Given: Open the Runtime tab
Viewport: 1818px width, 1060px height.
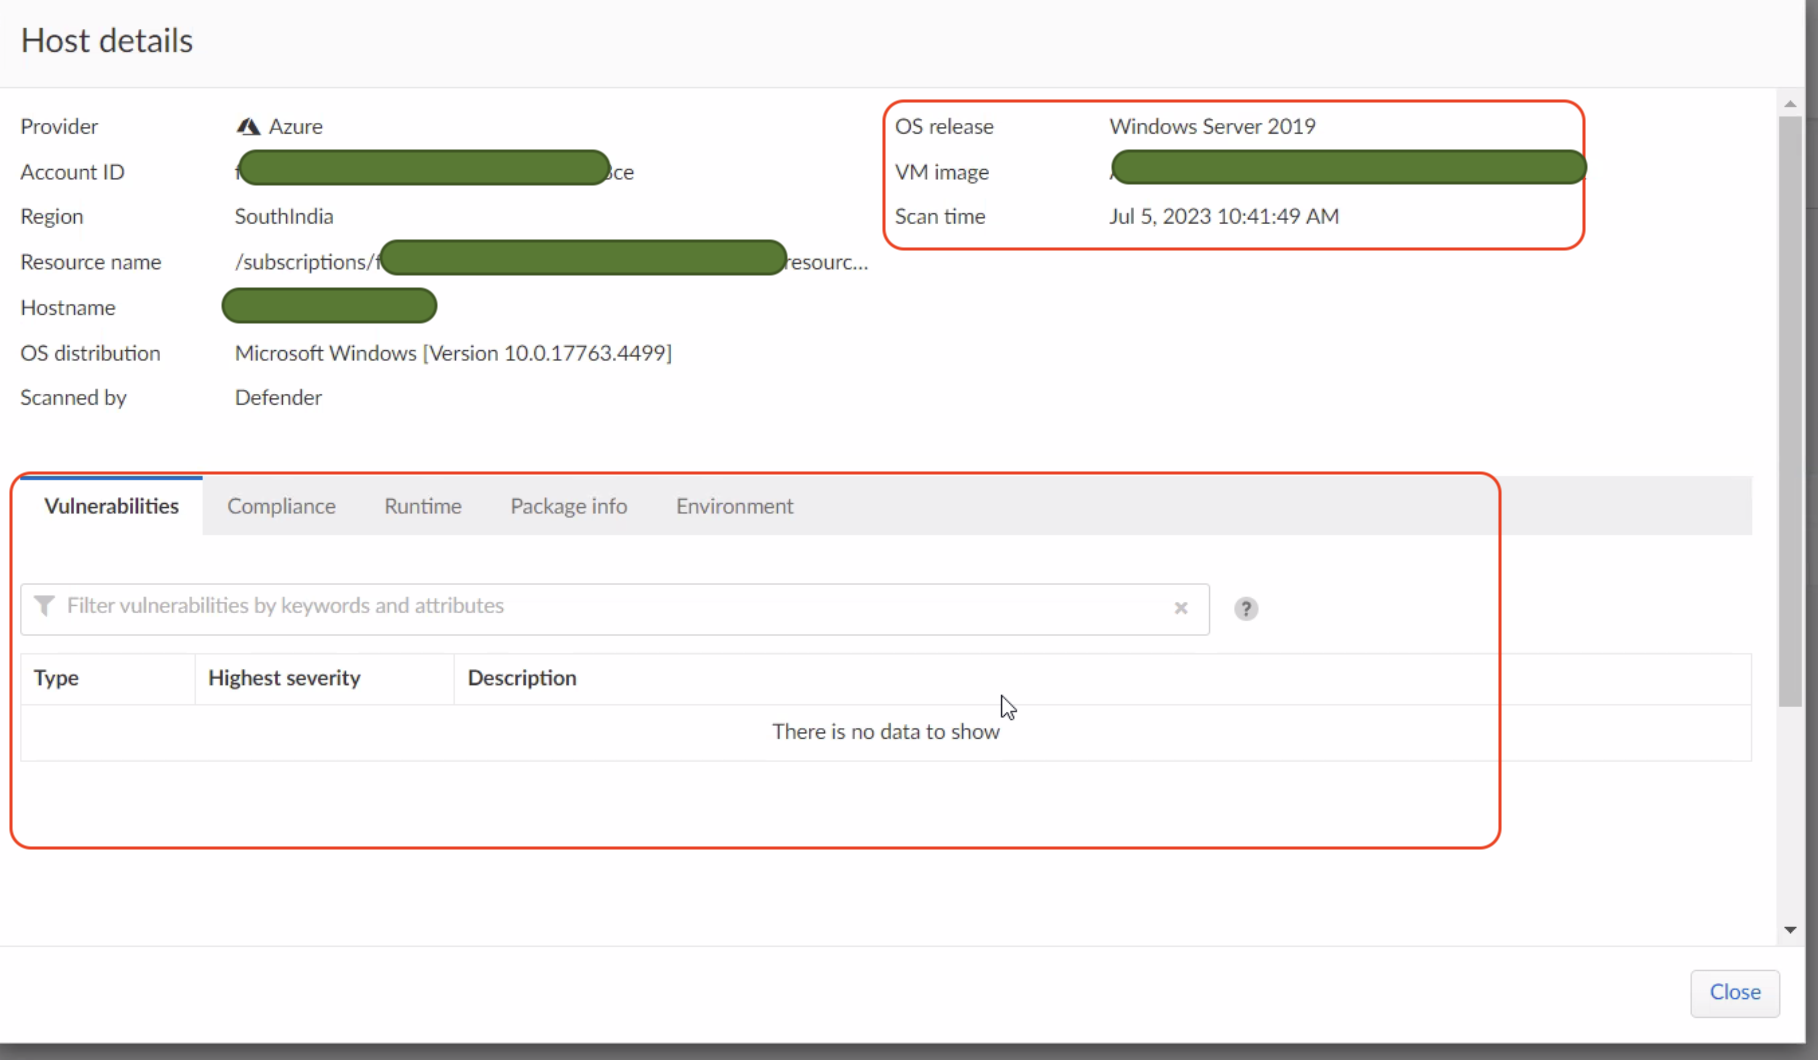Looking at the screenshot, I should [422, 506].
